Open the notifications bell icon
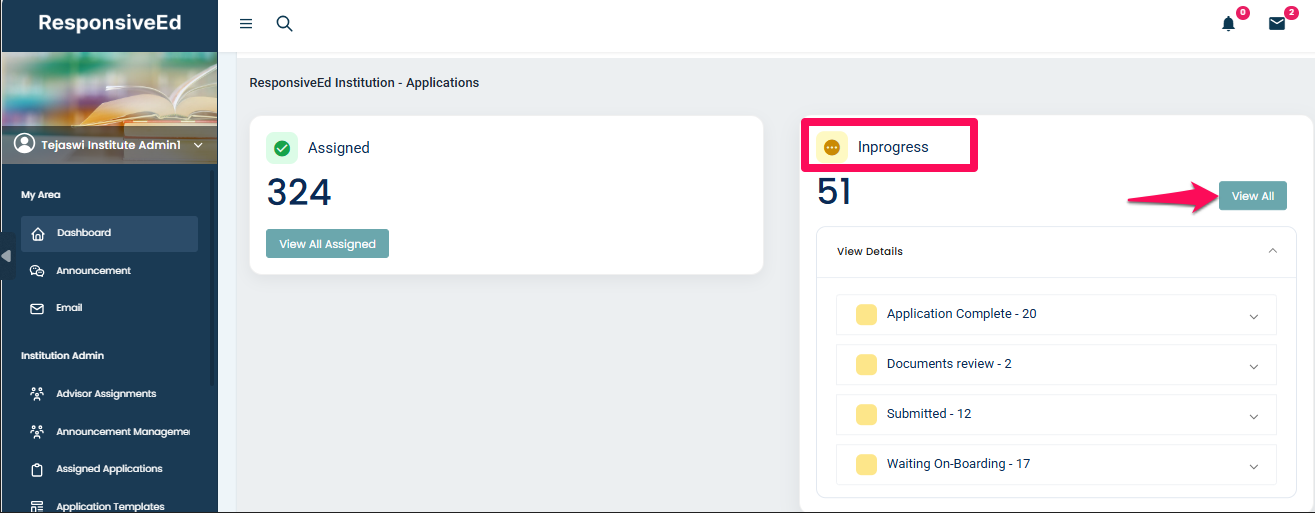 pyautogui.click(x=1228, y=24)
